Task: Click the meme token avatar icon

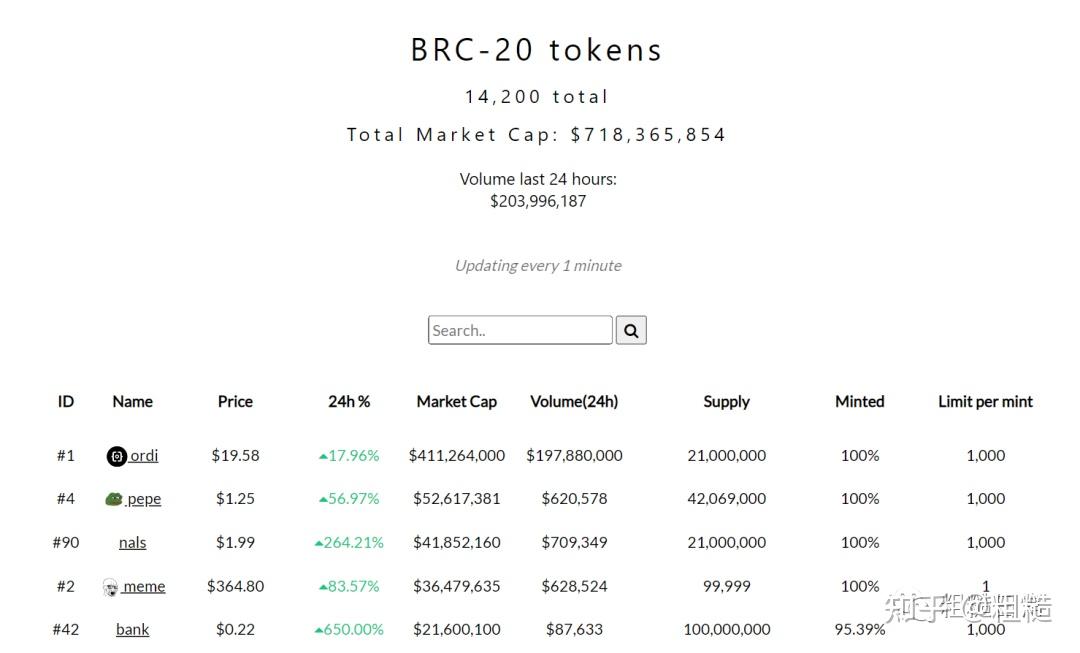Action: (110, 587)
